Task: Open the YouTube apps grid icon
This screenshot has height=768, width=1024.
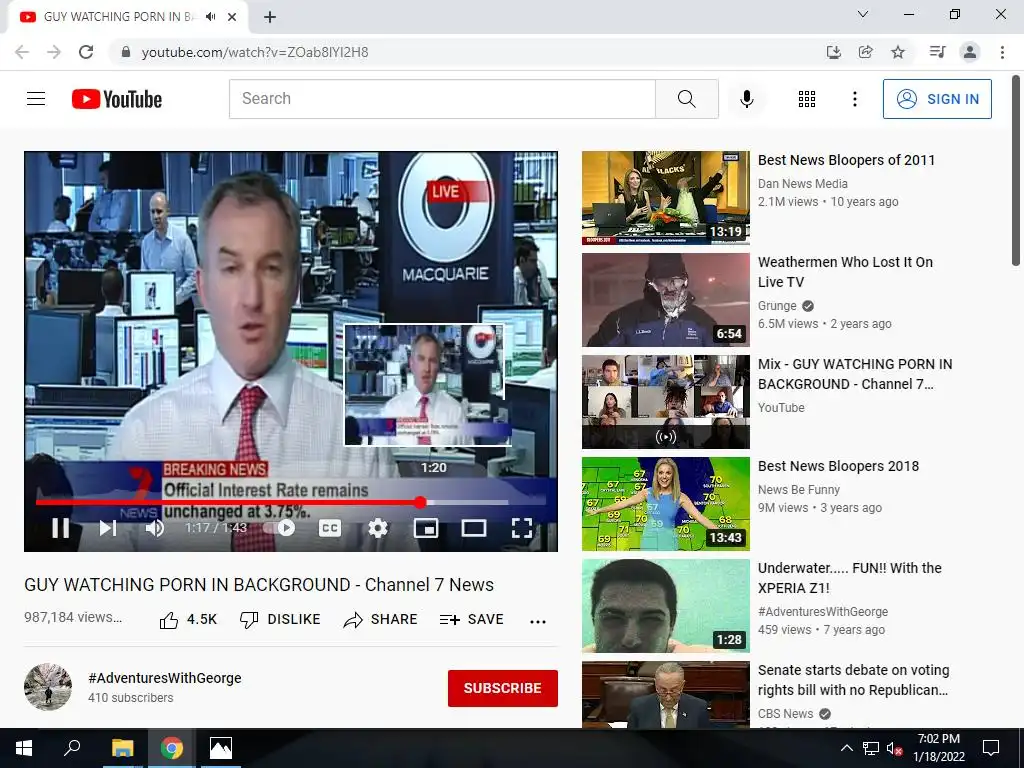Action: pyautogui.click(x=807, y=99)
